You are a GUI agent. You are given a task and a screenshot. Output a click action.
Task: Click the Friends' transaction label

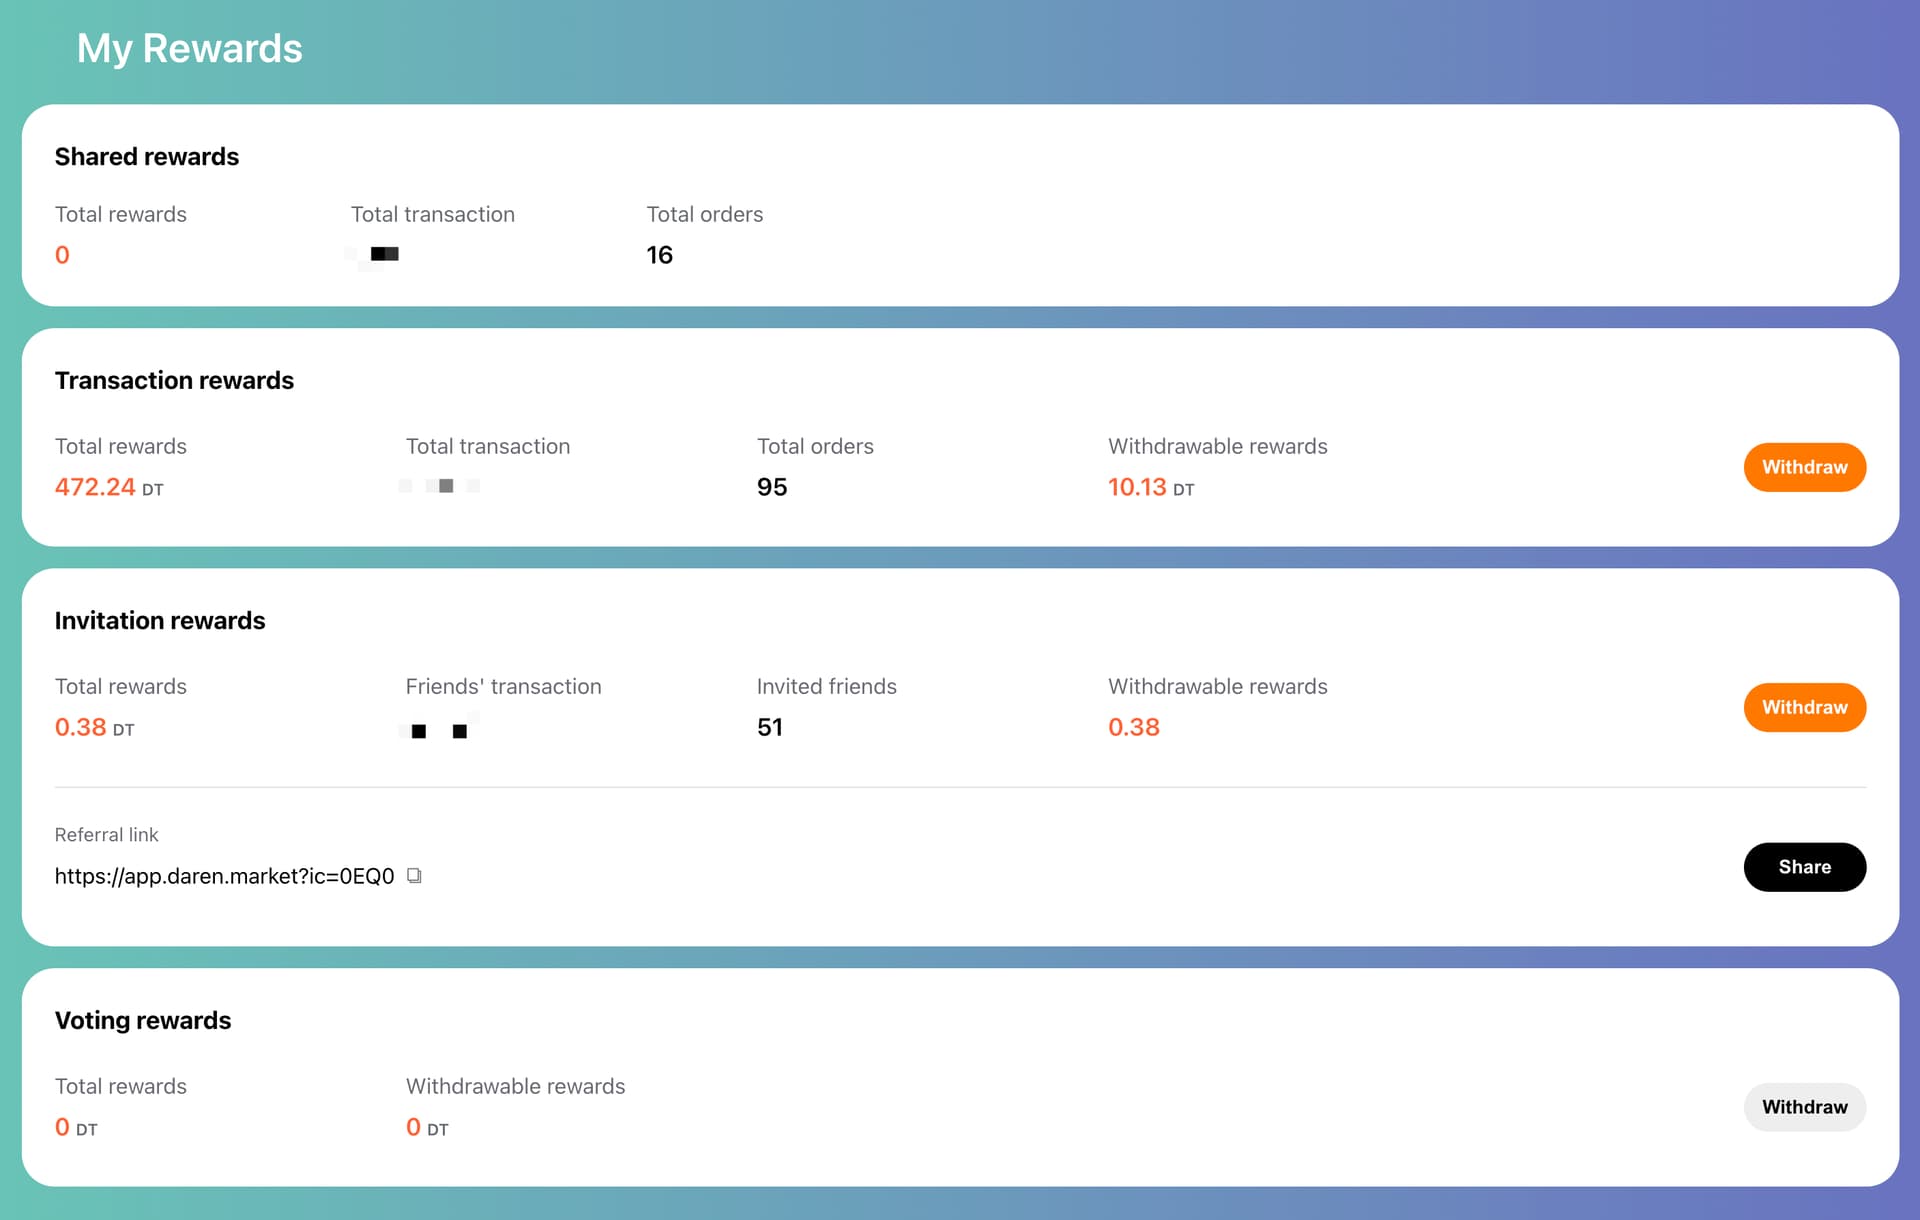pyautogui.click(x=503, y=687)
